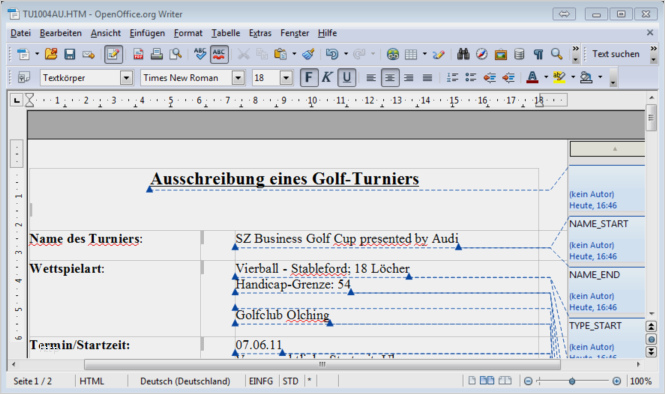Click the New document icon
Viewport: 665px width, 394px height.
23,54
